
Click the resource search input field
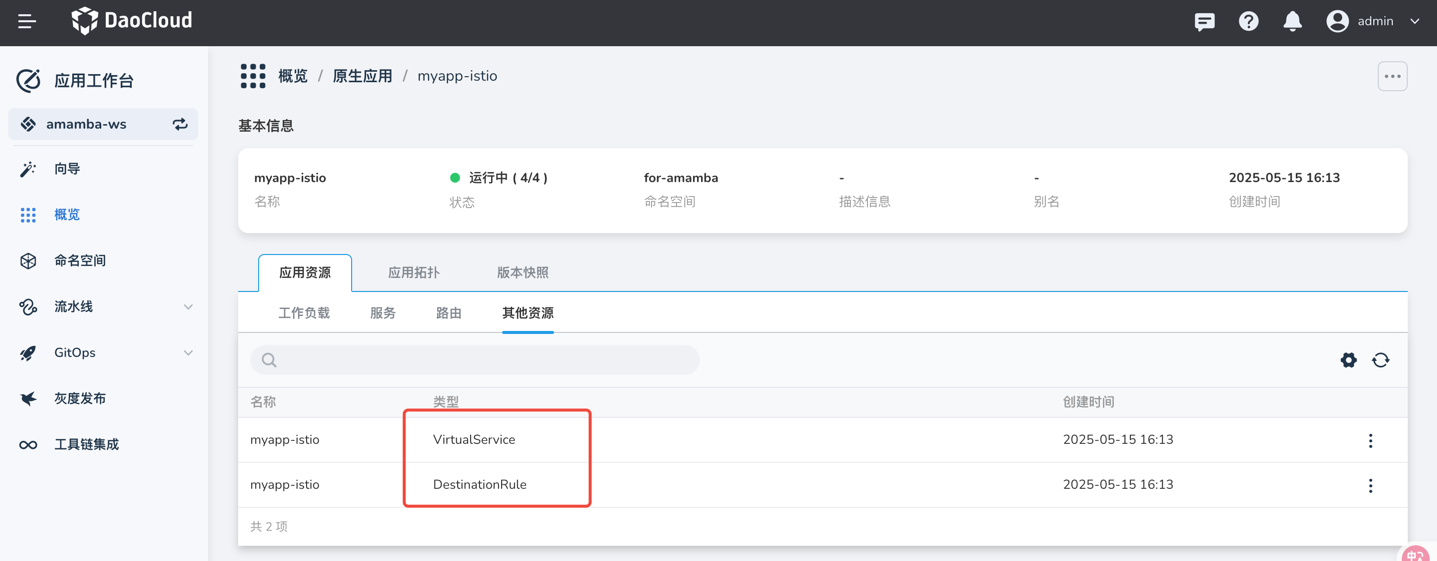(475, 360)
